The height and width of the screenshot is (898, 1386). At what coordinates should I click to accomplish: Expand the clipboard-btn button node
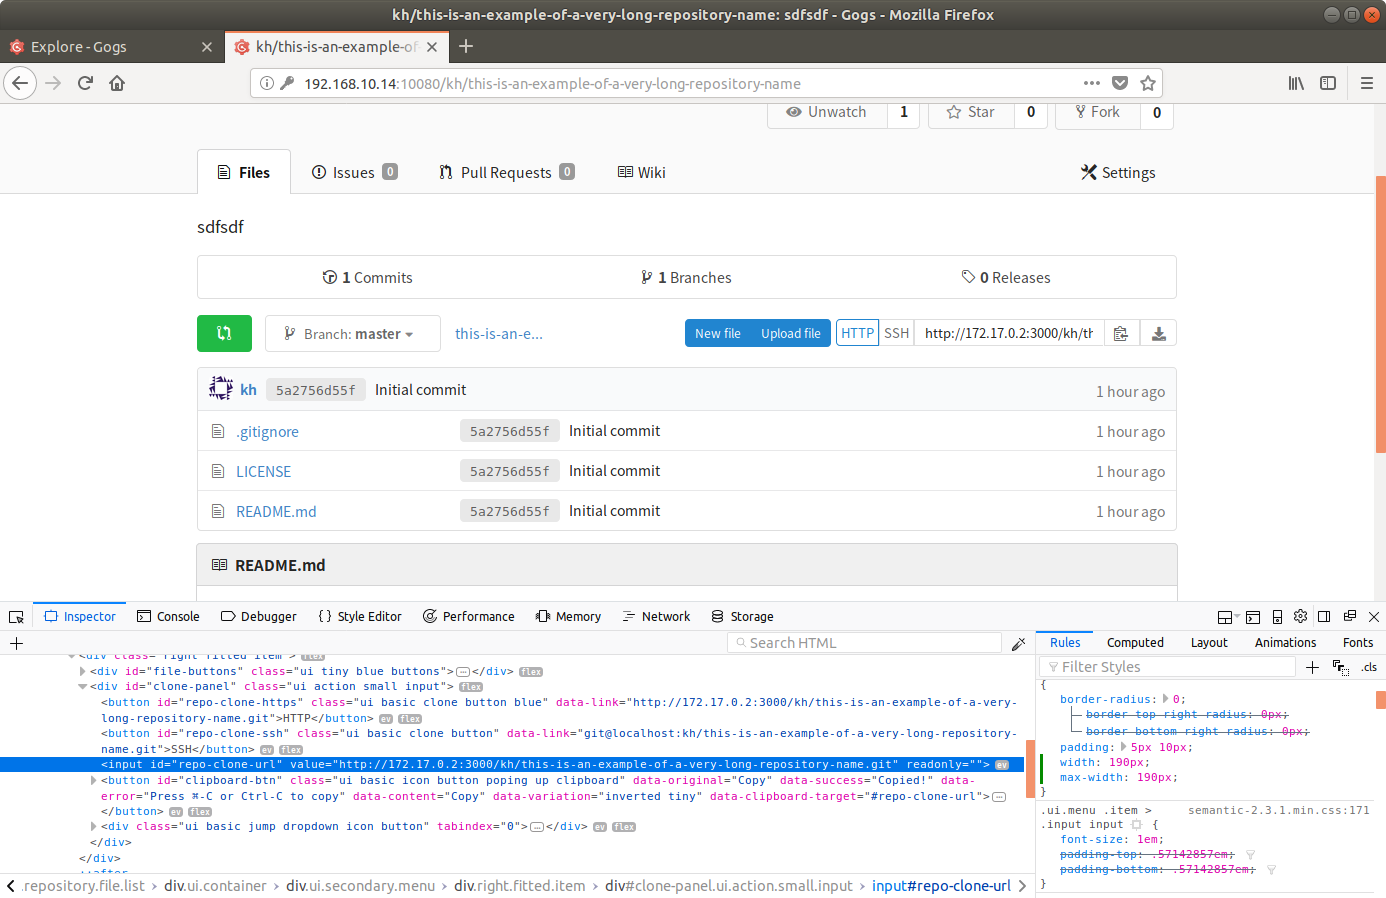(94, 781)
